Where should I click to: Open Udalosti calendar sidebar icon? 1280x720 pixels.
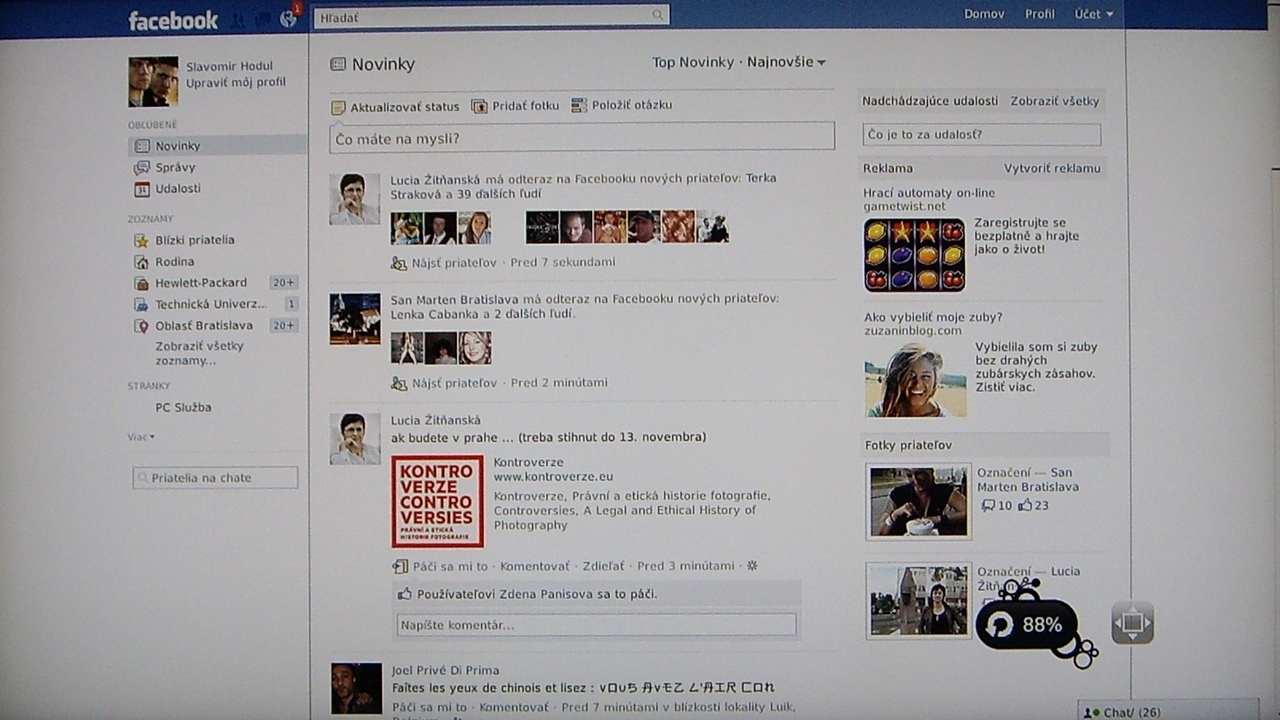[141, 189]
